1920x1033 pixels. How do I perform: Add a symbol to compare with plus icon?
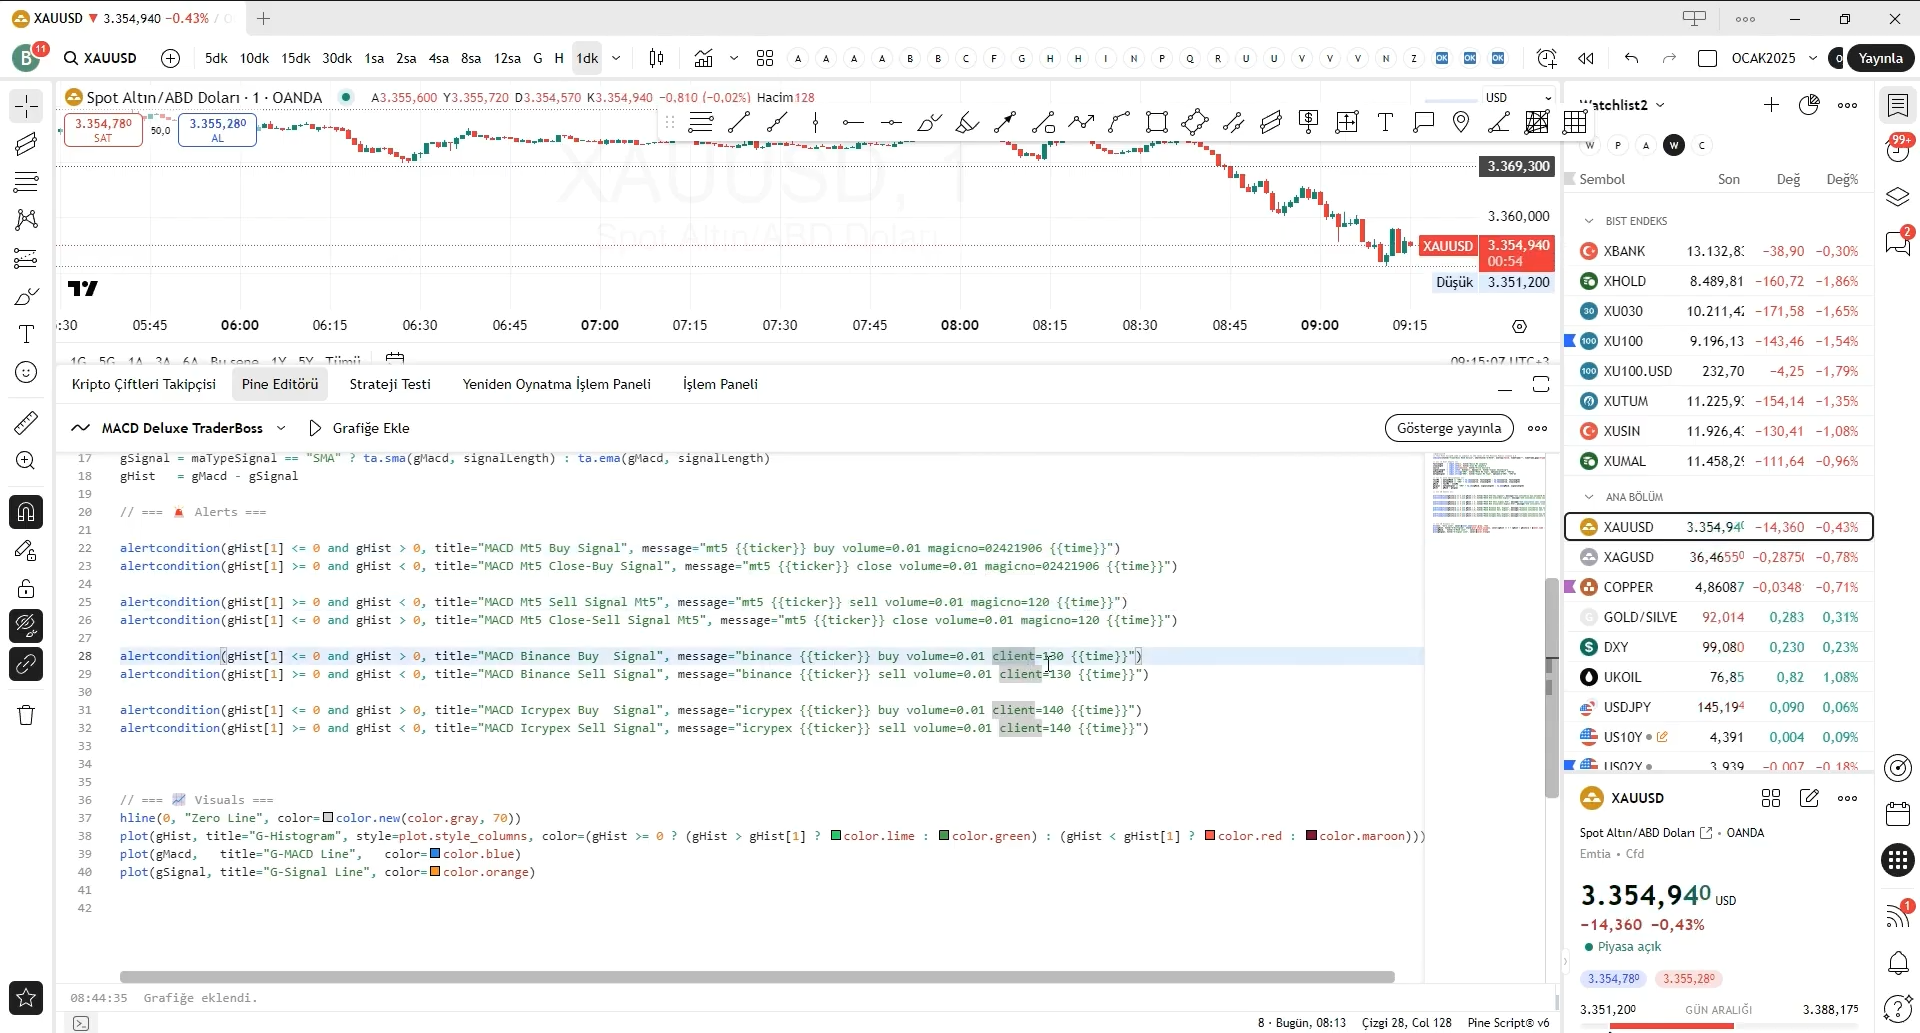(x=171, y=58)
